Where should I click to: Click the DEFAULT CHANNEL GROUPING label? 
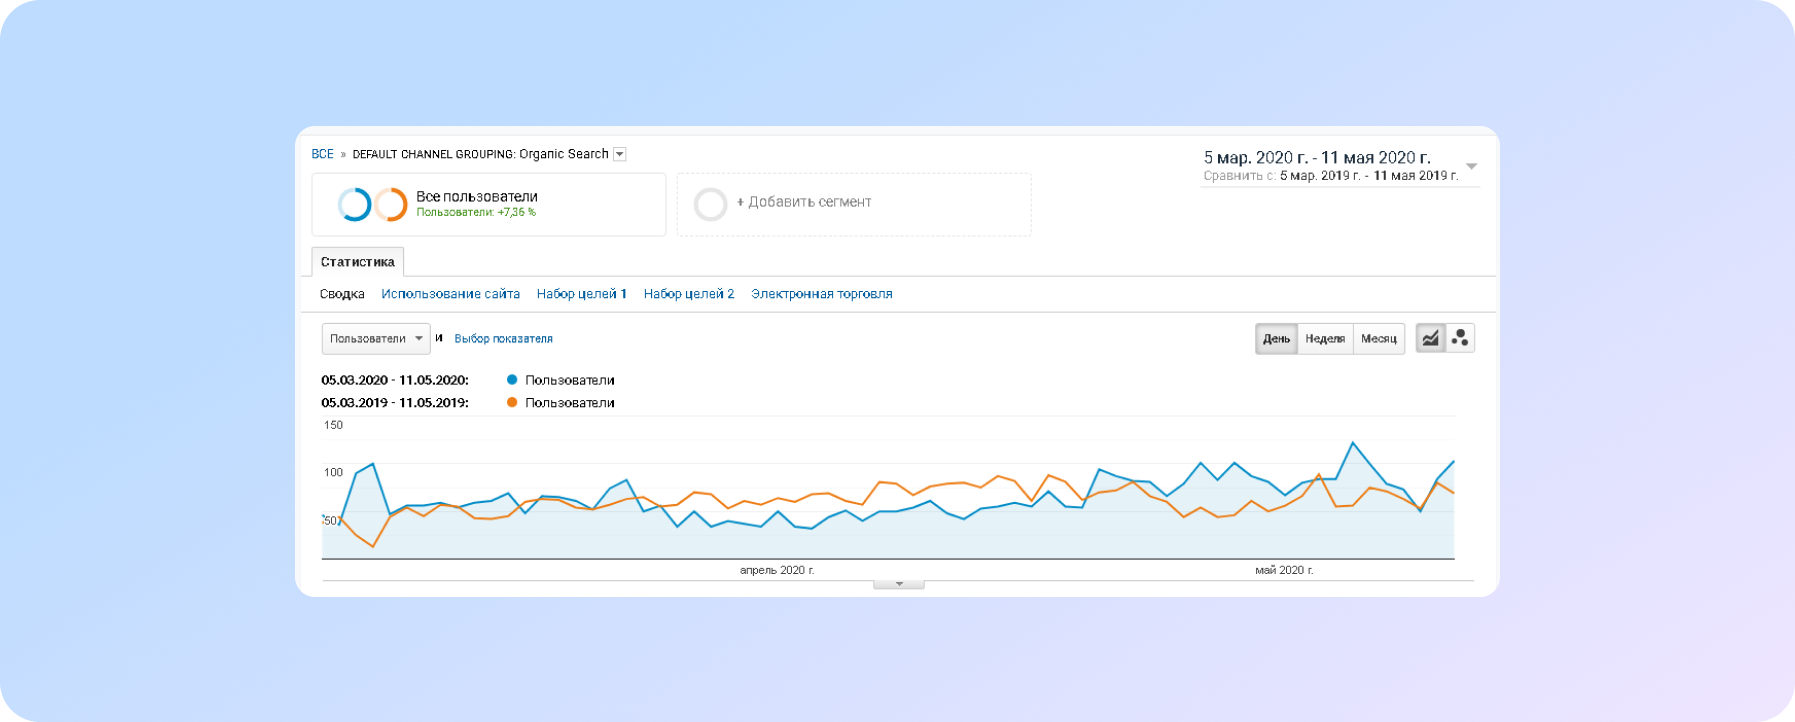[434, 154]
